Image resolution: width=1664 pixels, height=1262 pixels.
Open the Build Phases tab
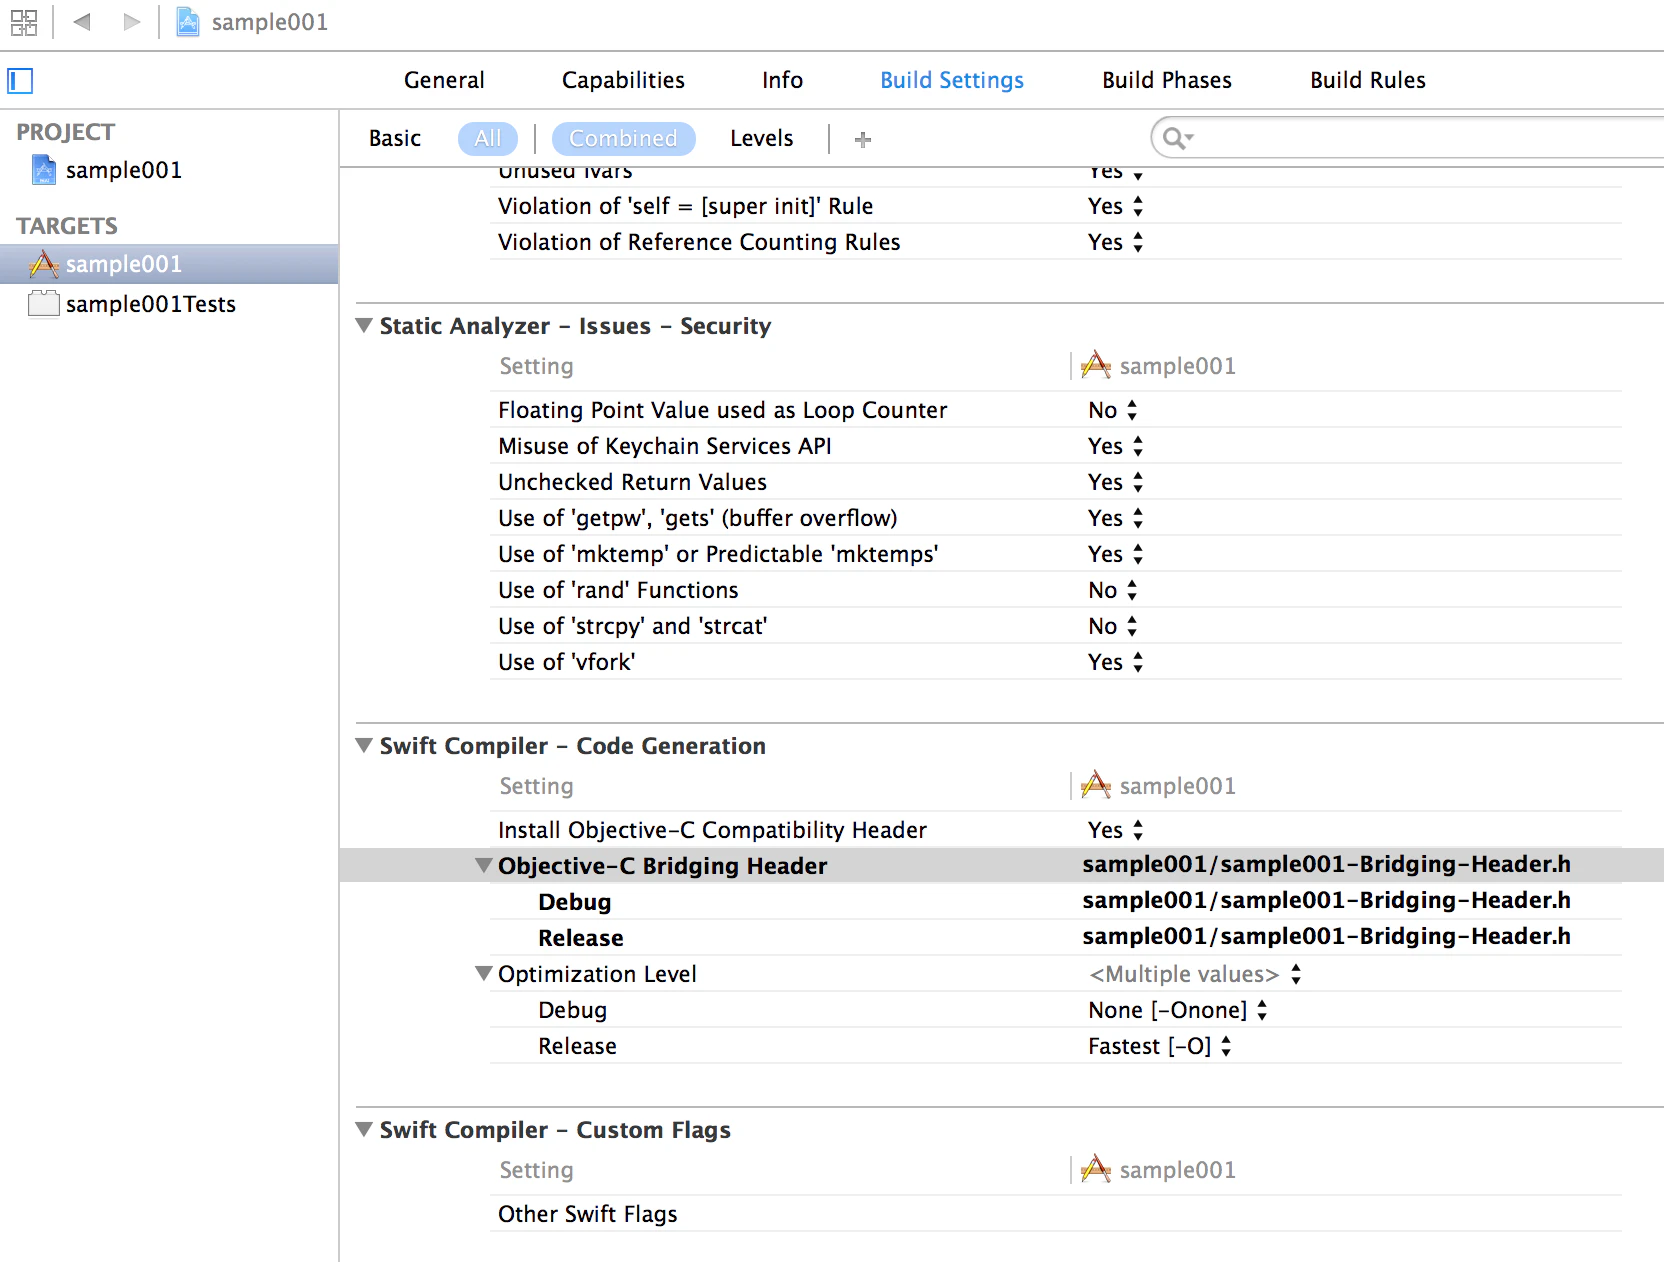[x=1167, y=80]
